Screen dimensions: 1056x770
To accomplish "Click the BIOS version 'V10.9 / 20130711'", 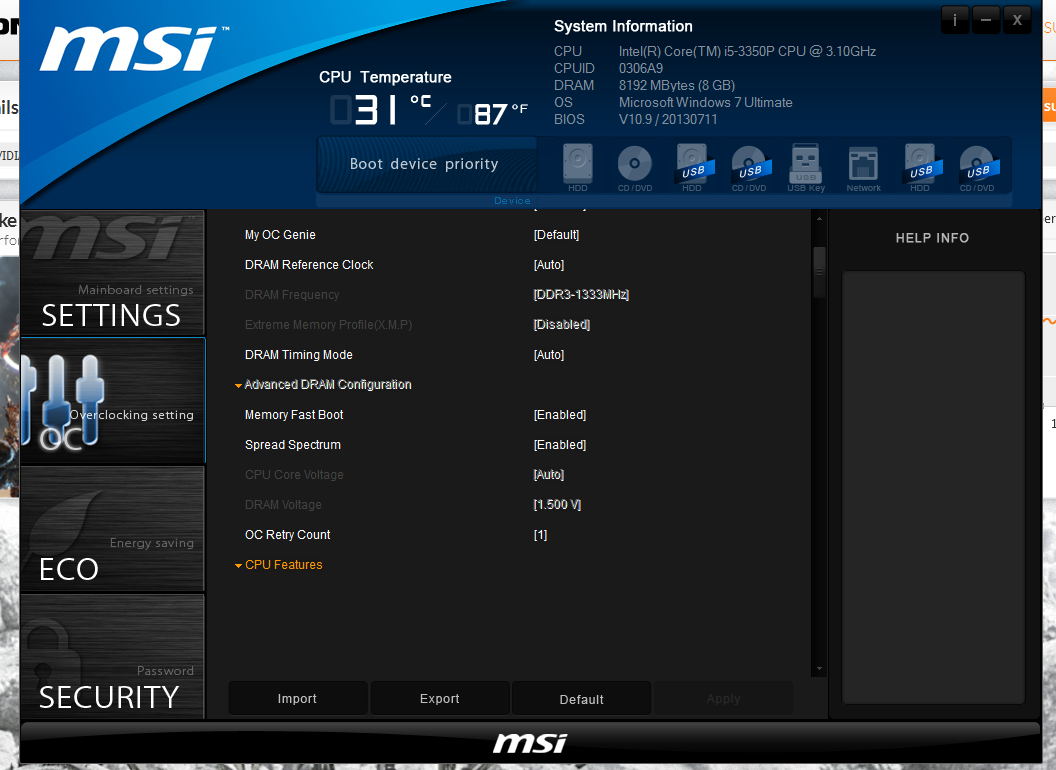I will click(x=668, y=119).
